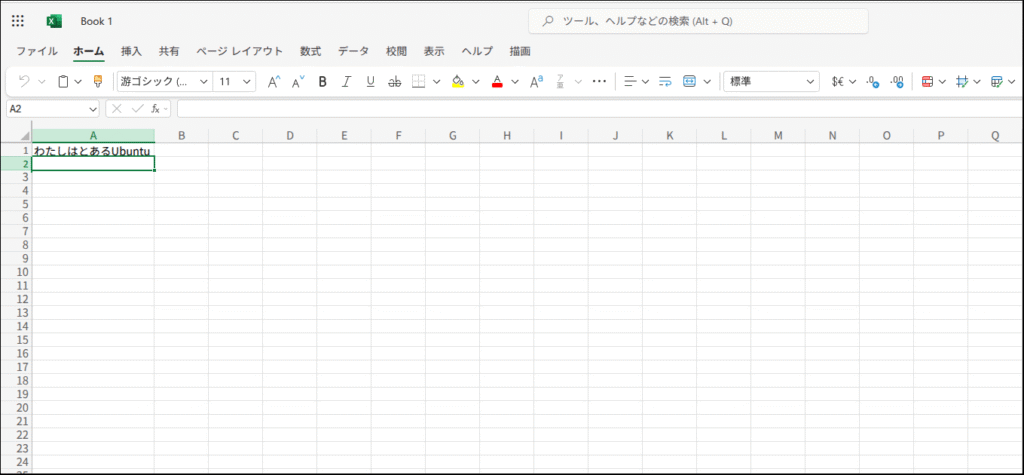Toggle strikethrough formatting
The image size is (1024, 475).
click(394, 82)
